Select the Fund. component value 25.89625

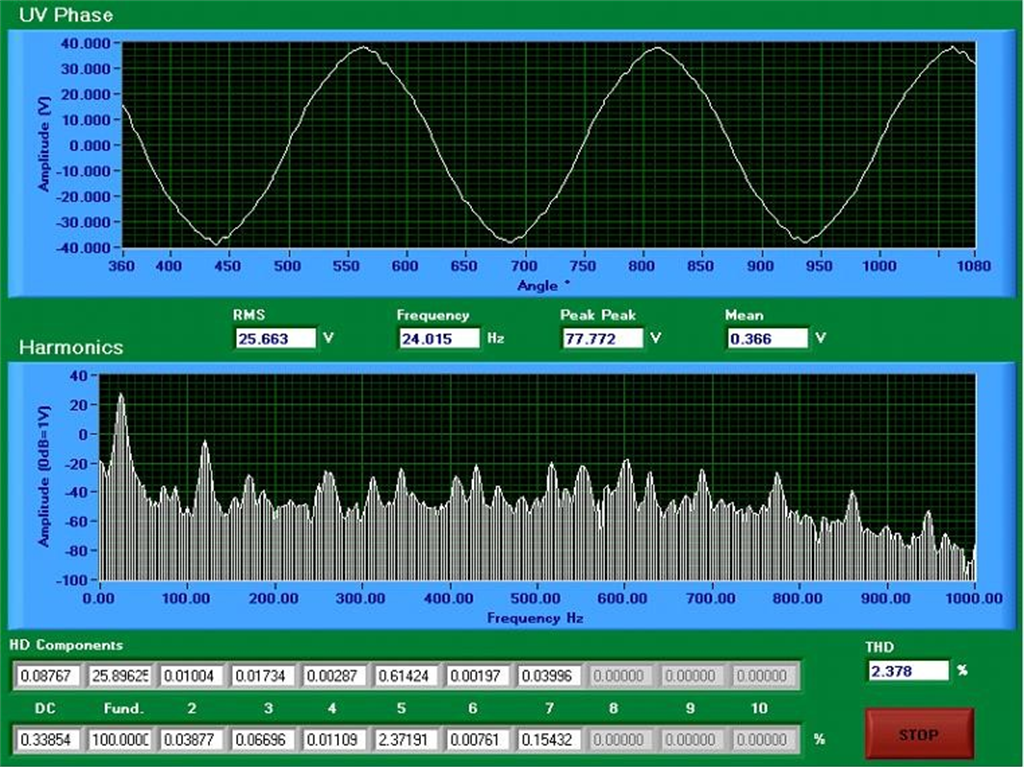coord(118,675)
